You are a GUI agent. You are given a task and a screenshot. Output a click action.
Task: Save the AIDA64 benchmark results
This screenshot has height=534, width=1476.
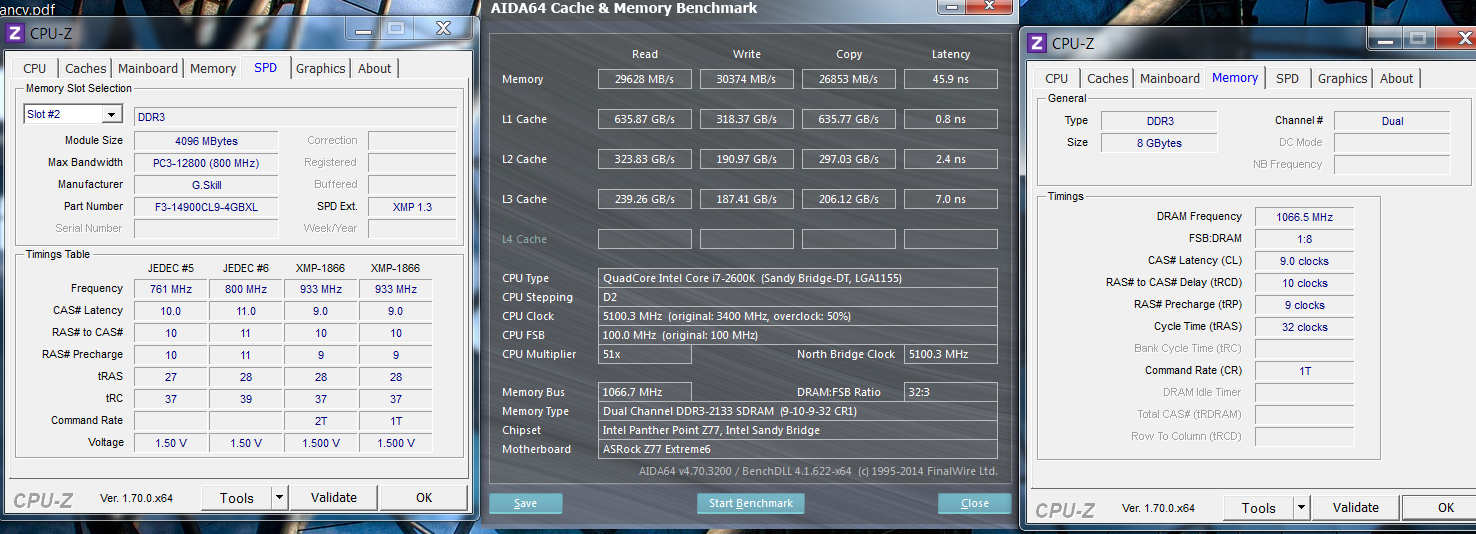[526, 503]
